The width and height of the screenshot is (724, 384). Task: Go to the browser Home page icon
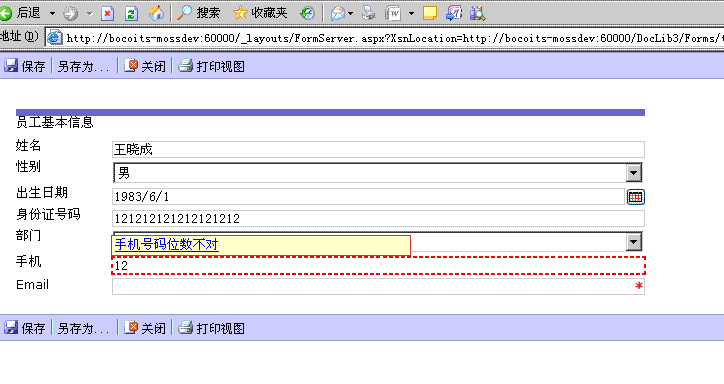click(x=156, y=13)
